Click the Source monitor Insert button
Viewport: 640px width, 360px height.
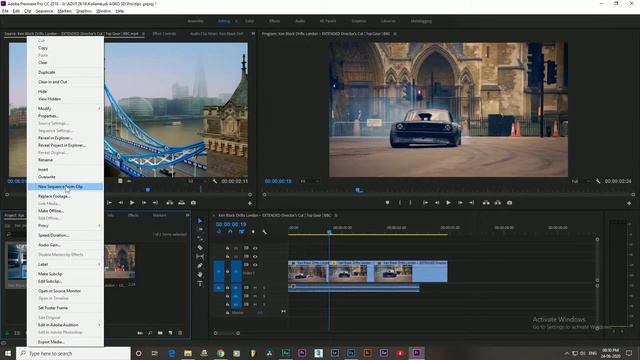[169, 202]
